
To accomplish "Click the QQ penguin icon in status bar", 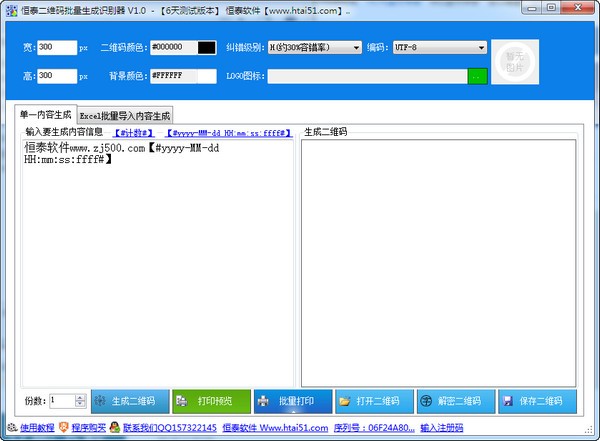I will tap(114, 427).
